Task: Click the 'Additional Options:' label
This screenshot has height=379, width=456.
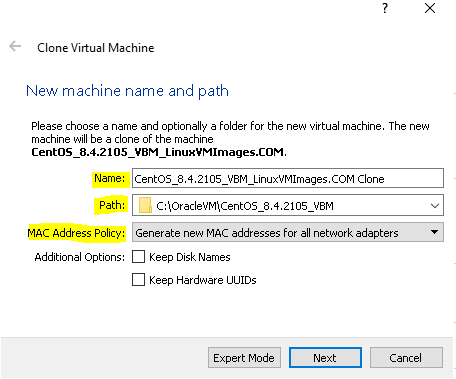Action: pos(80,257)
